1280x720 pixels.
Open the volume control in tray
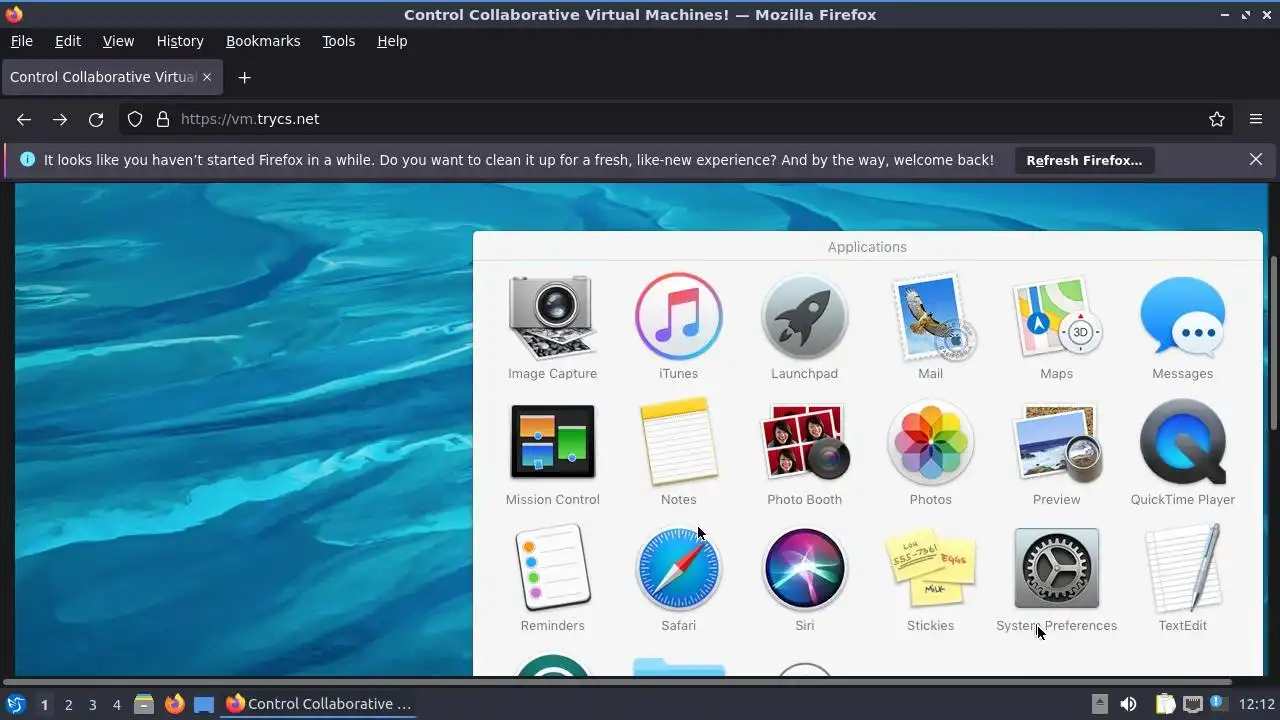pos(1128,704)
